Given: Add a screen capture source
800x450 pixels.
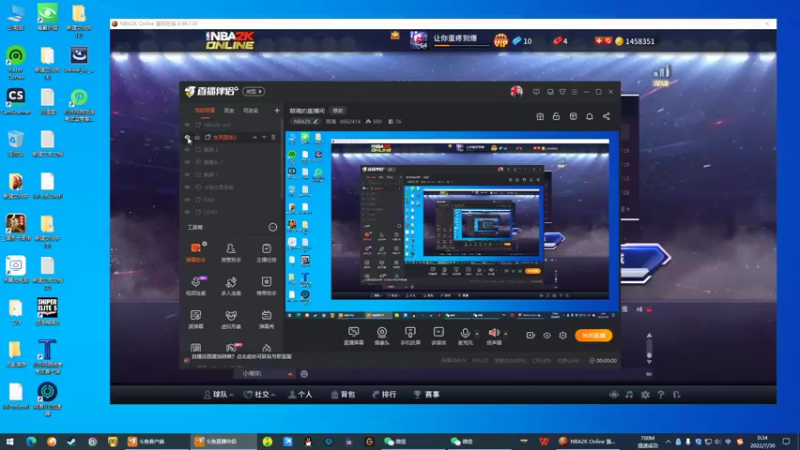Looking at the screenshot, I should (x=354, y=336).
